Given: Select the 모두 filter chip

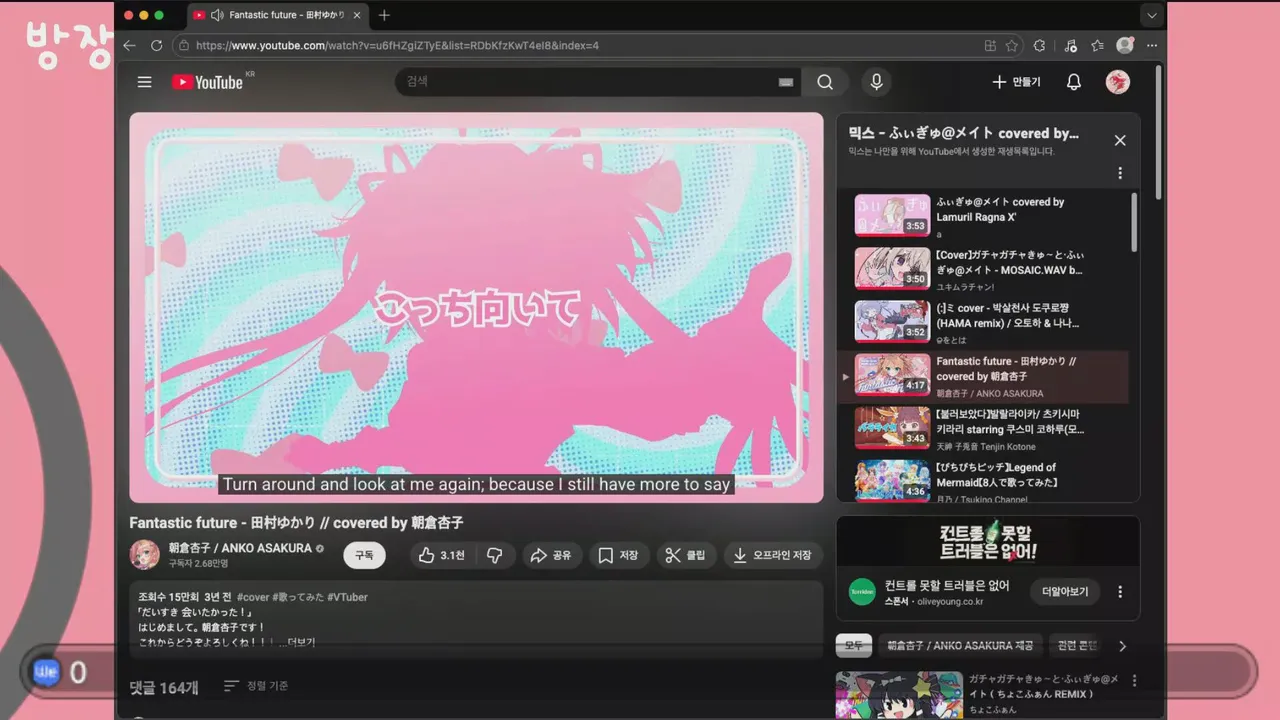Looking at the screenshot, I should (854, 646).
